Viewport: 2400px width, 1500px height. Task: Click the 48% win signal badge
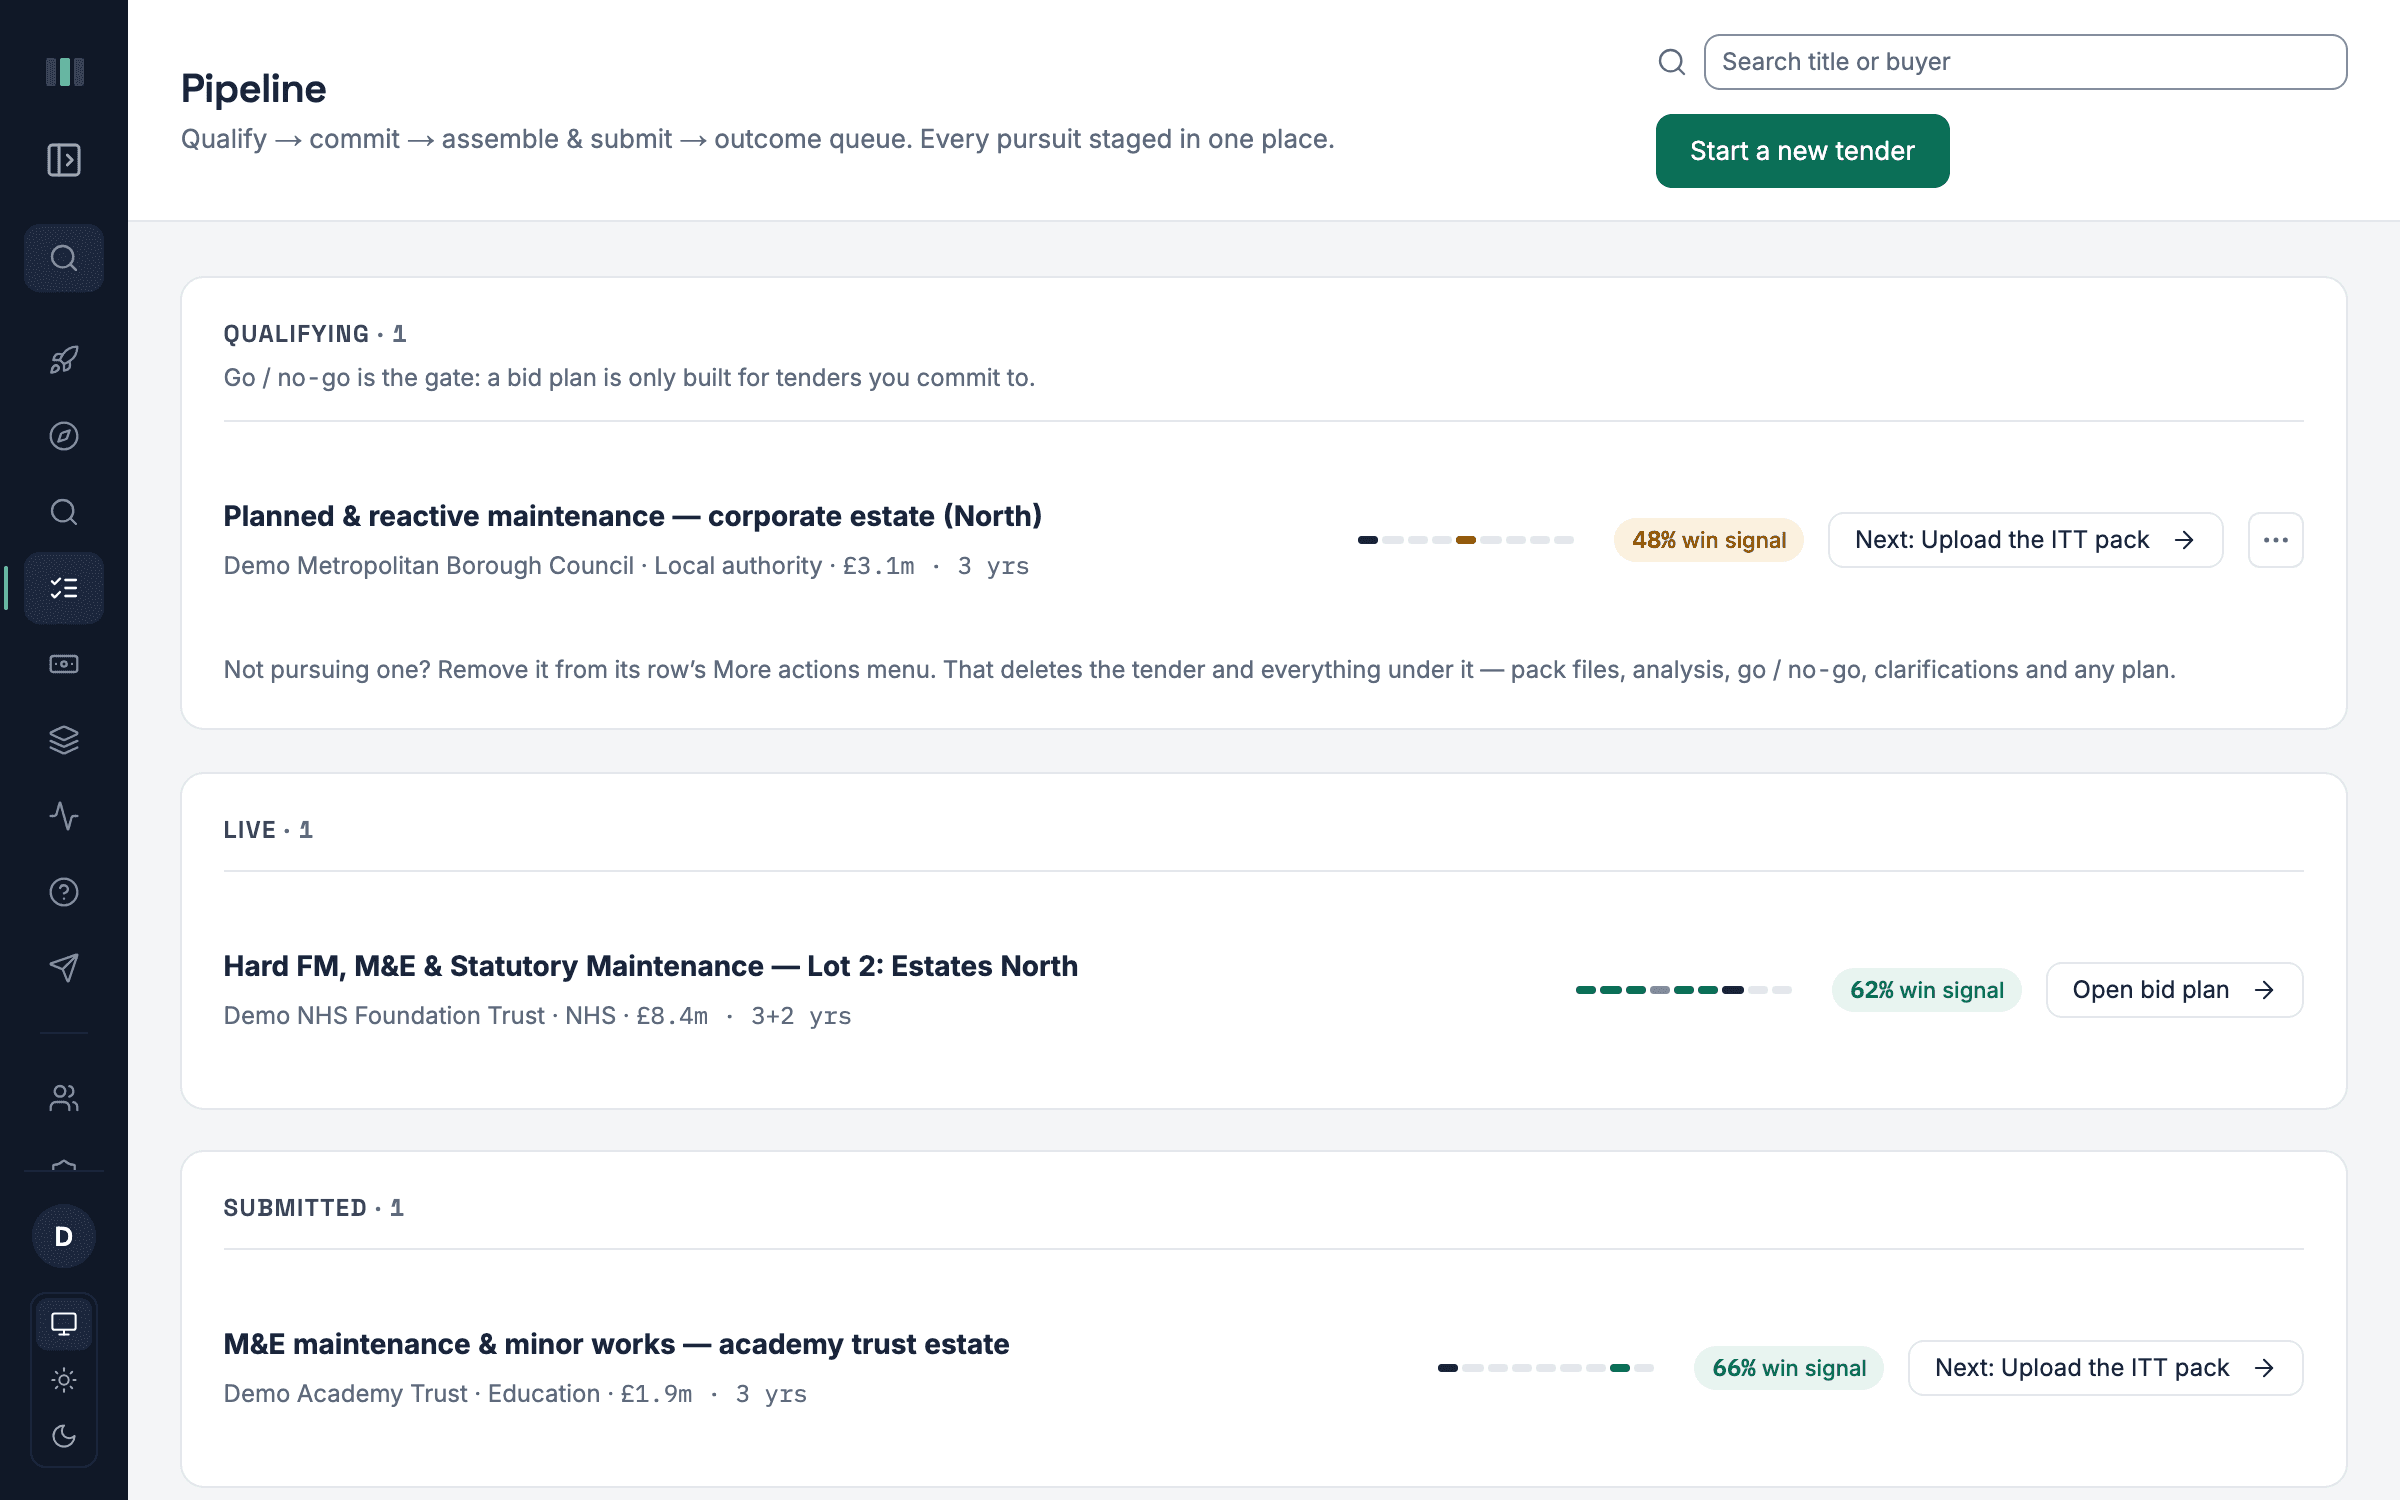click(1709, 540)
